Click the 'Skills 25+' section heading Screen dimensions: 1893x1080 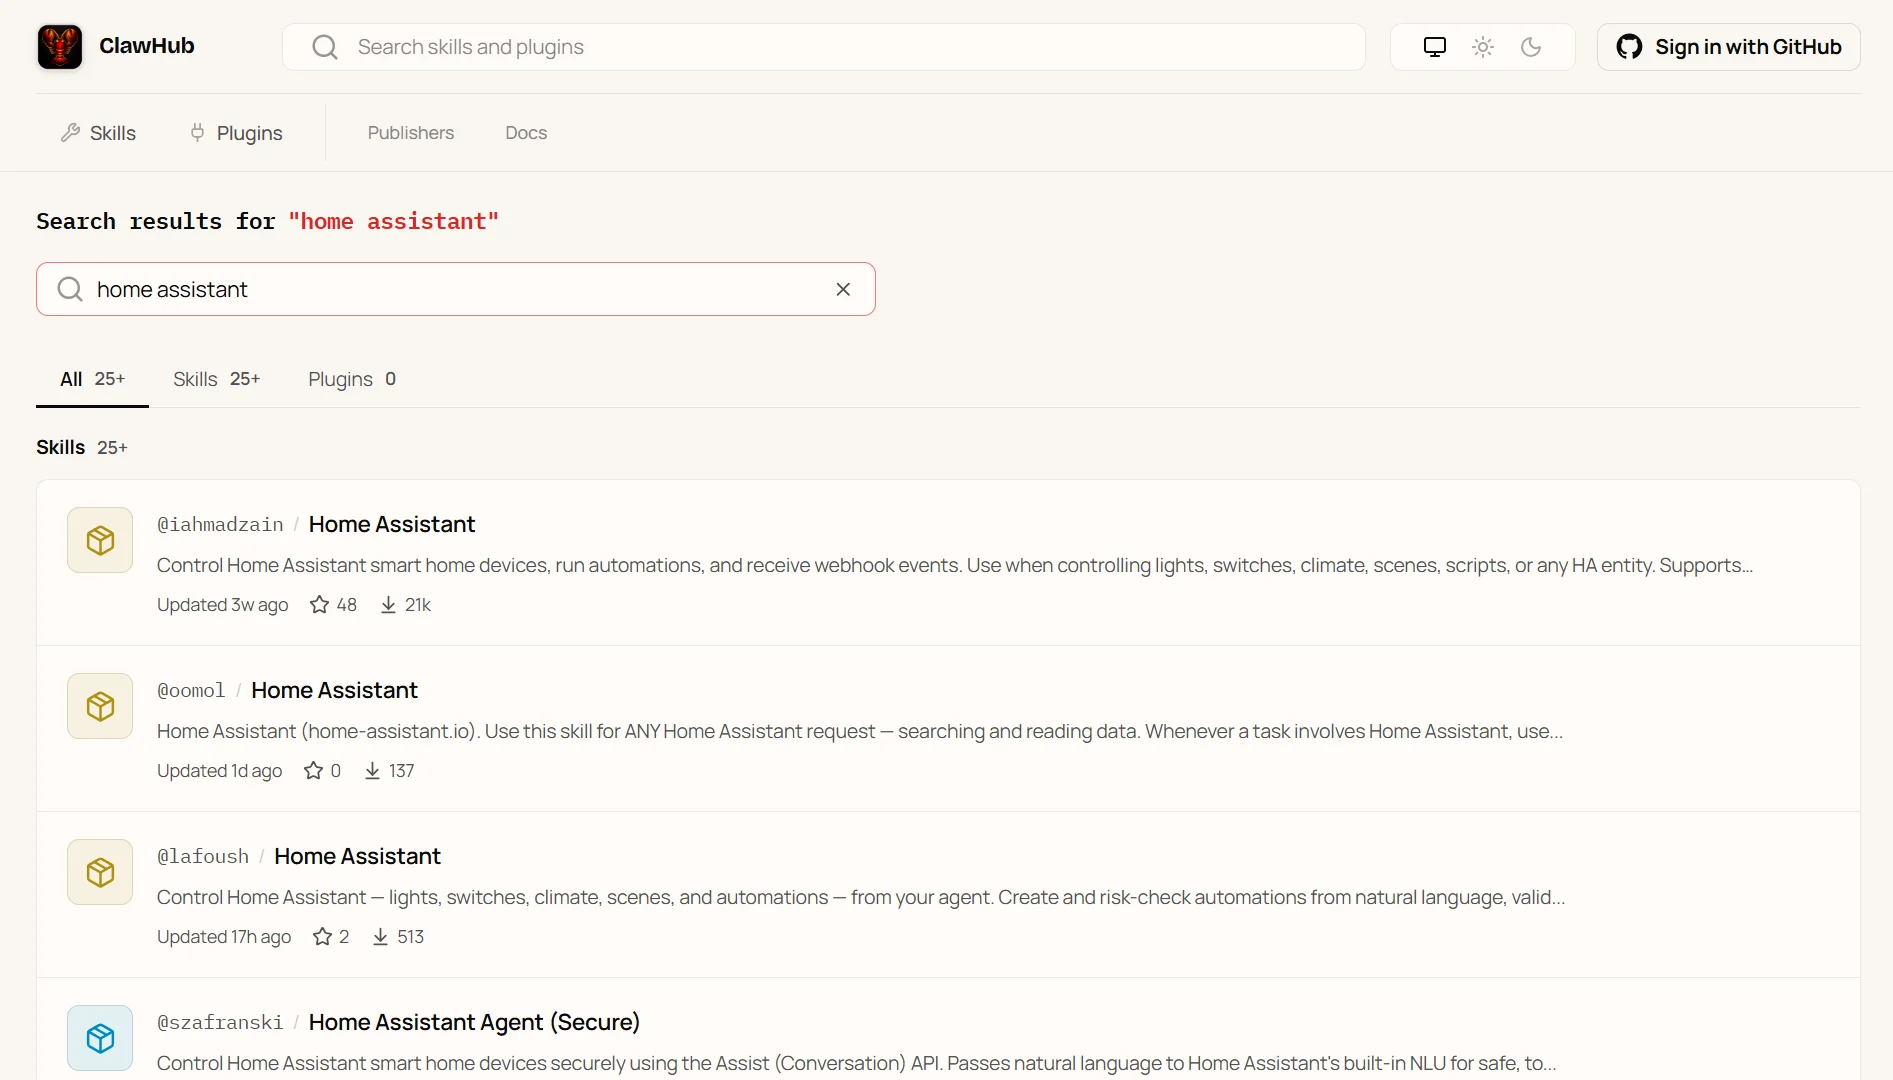[82, 447]
